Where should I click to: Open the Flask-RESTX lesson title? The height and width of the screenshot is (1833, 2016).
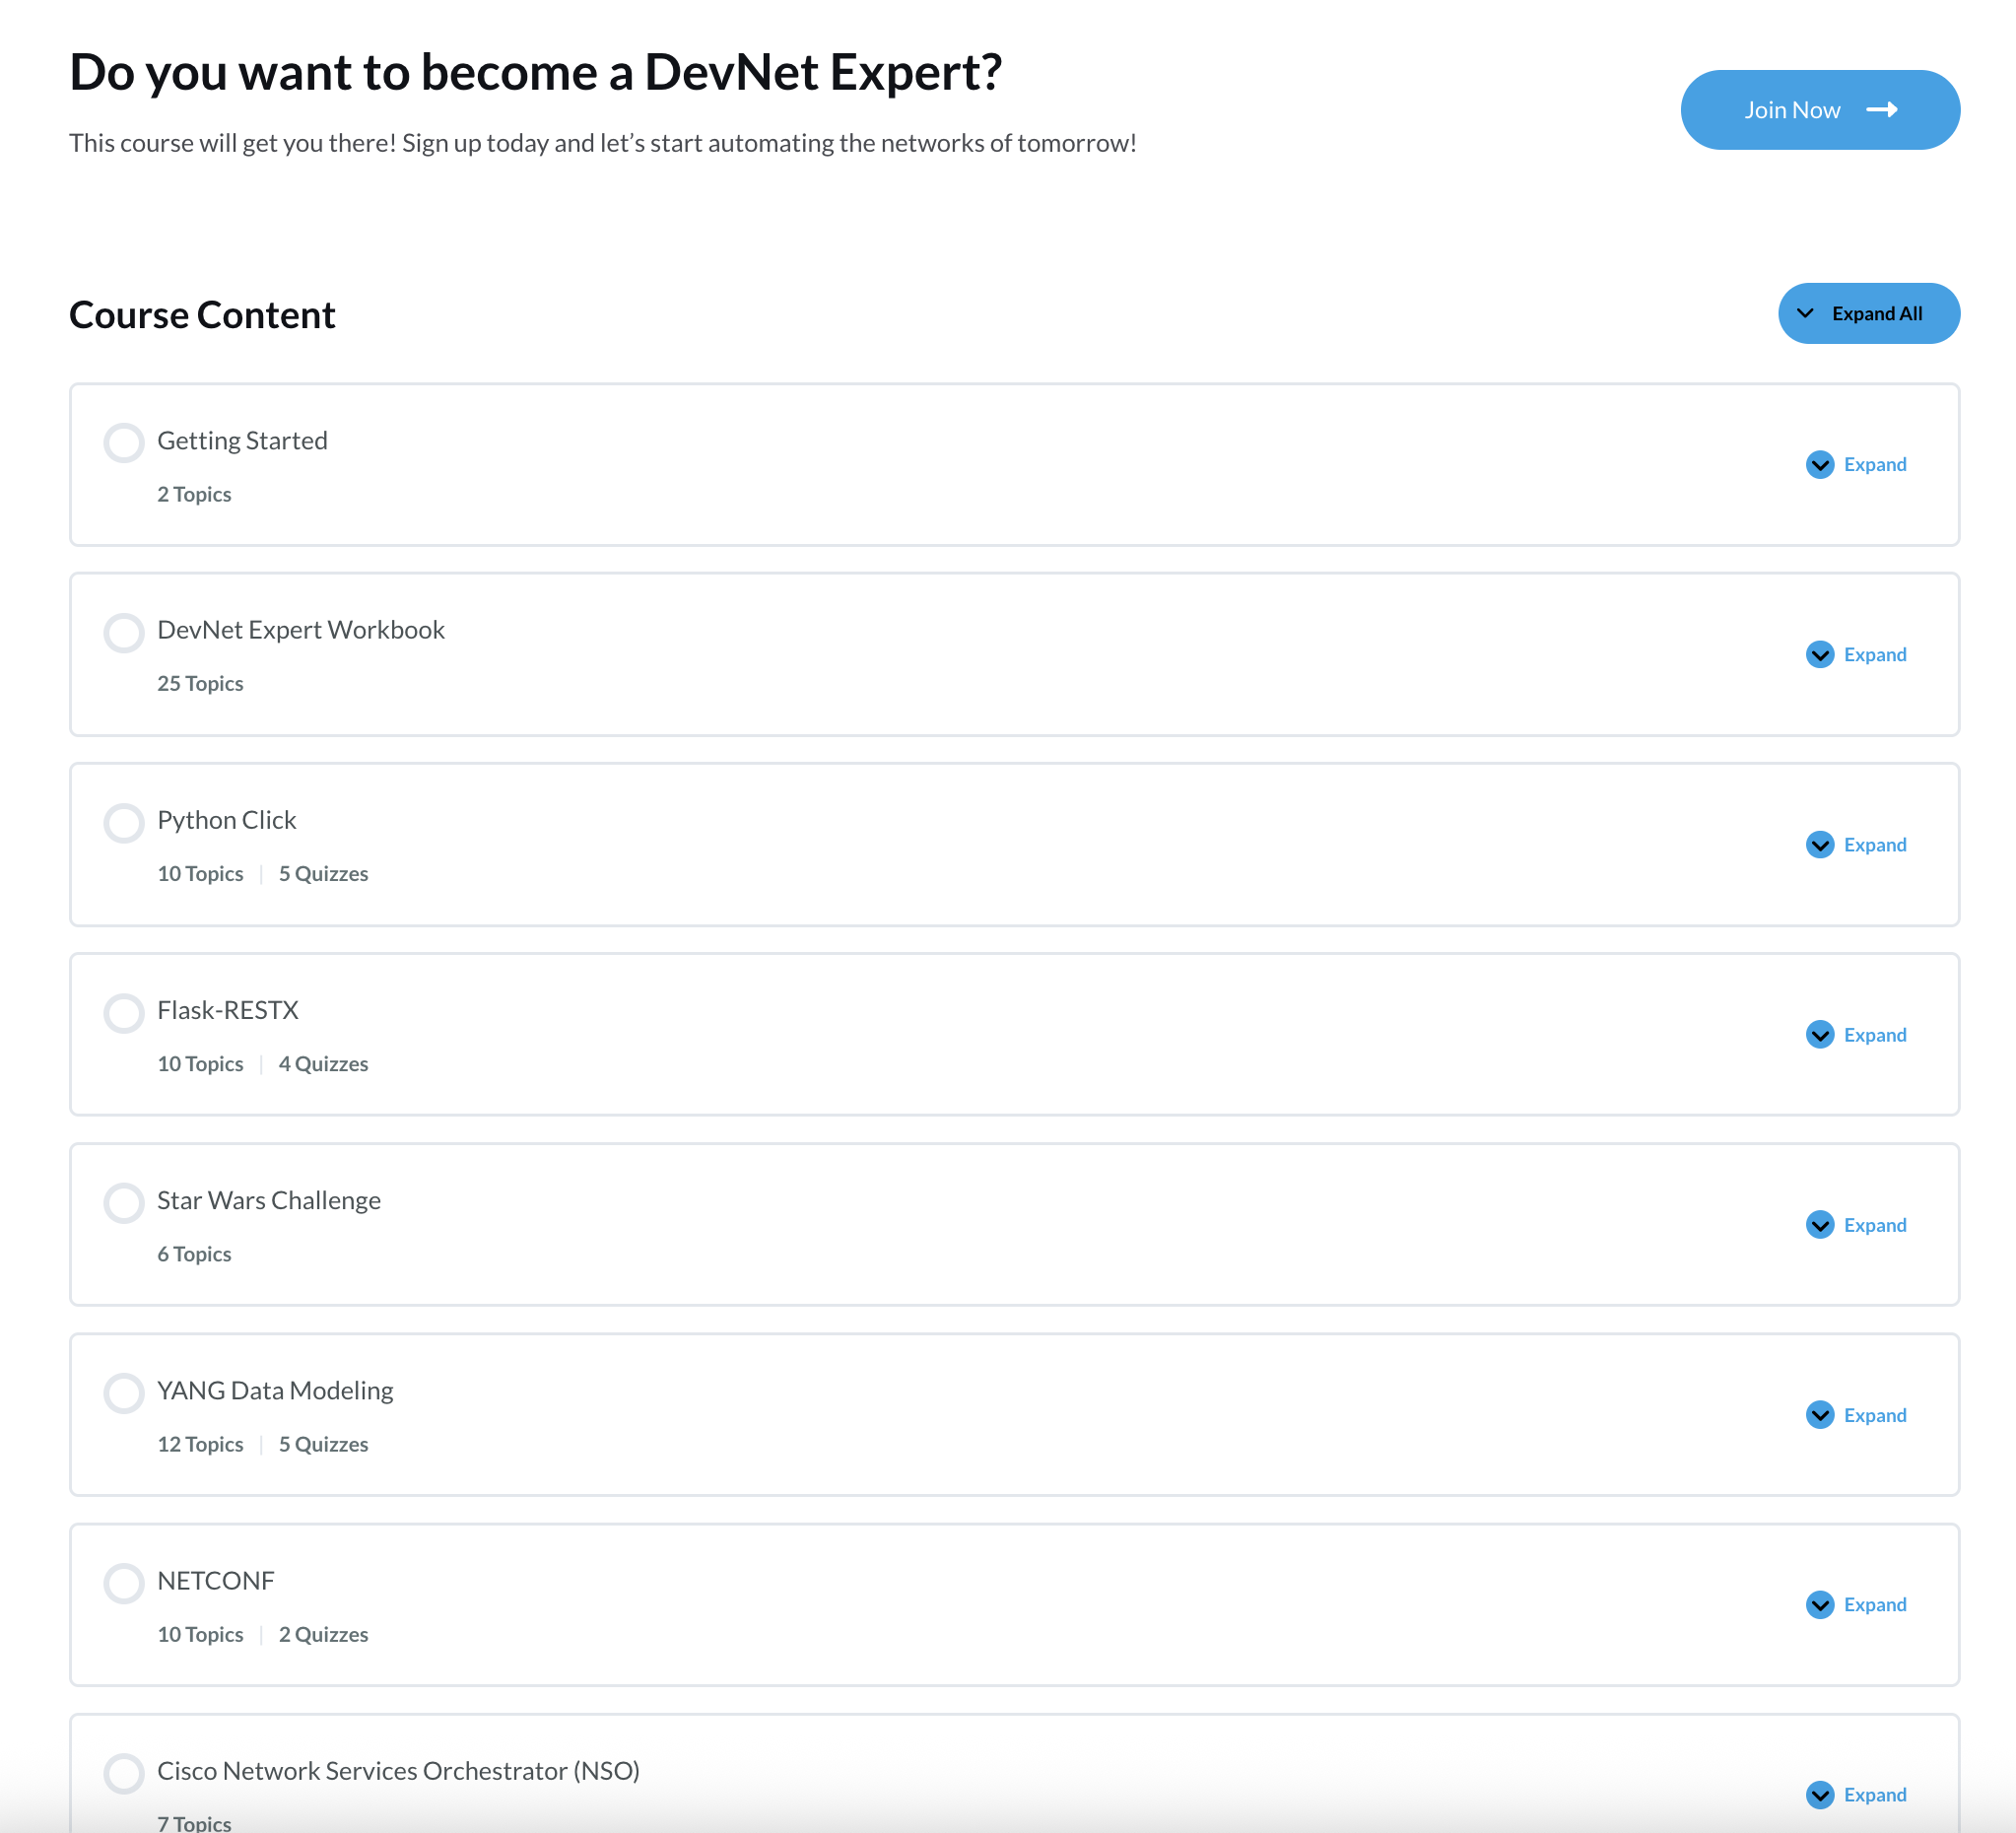pos(228,1010)
